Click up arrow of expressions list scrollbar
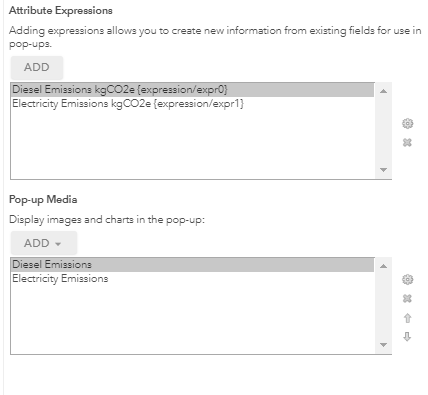428x395 pixels. coord(383,91)
